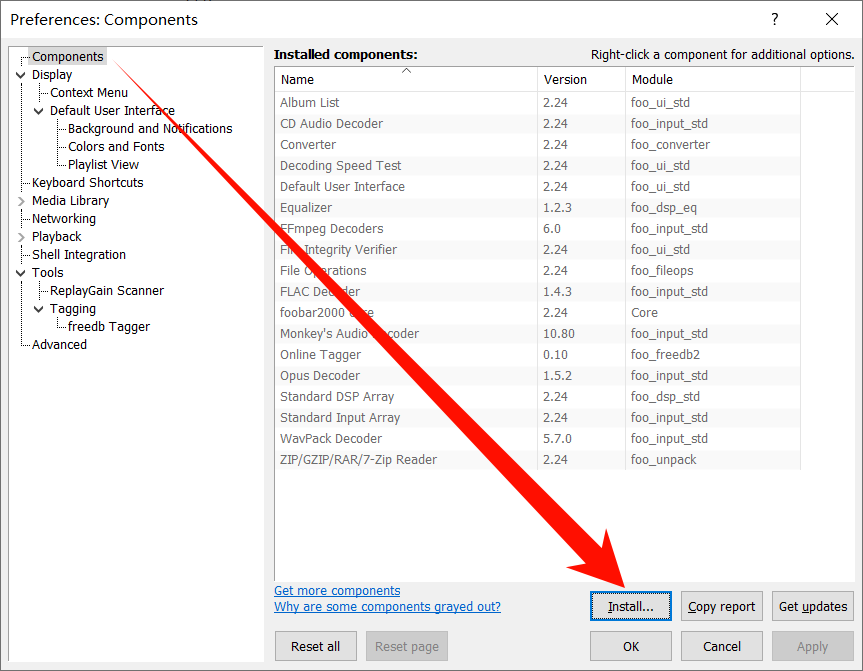Viewport: 863px width, 671px height.
Task: Select Standard Input Array component
Action: tap(537, 417)
